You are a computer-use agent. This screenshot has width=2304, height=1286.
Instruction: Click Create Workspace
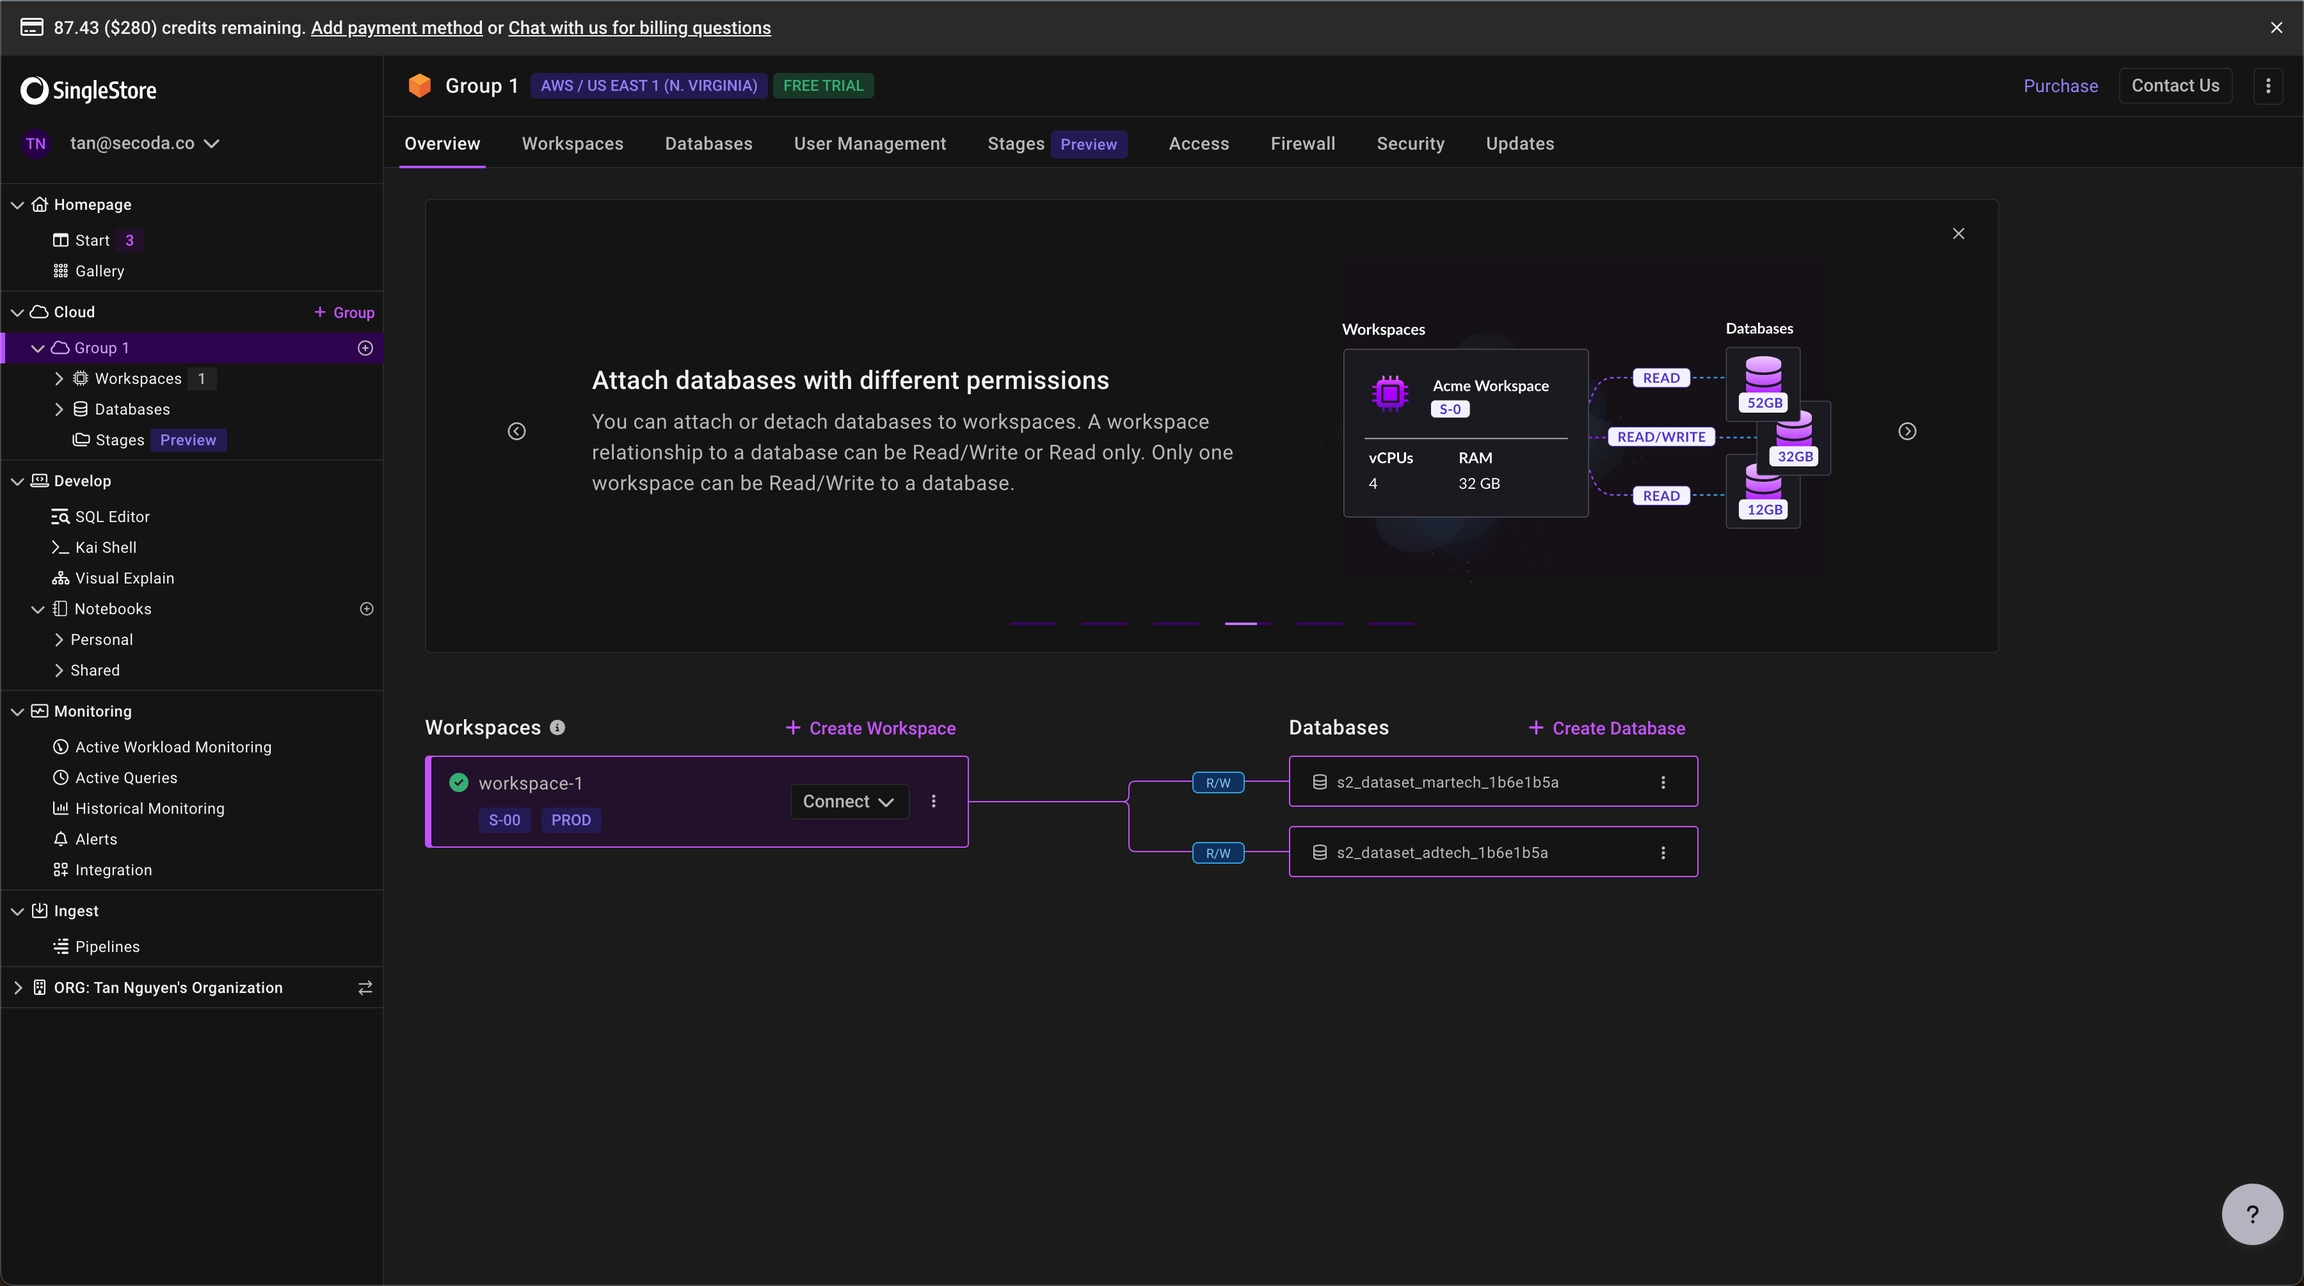[870, 728]
